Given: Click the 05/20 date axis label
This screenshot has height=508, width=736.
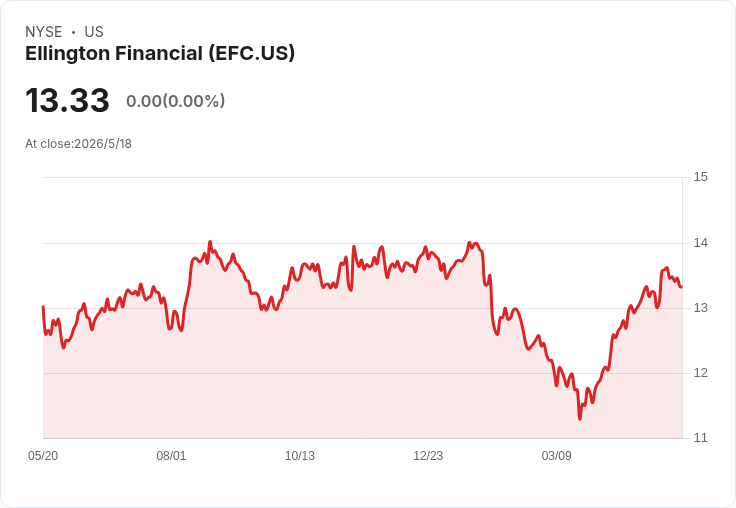Looking at the screenshot, I should pyautogui.click(x=43, y=455).
